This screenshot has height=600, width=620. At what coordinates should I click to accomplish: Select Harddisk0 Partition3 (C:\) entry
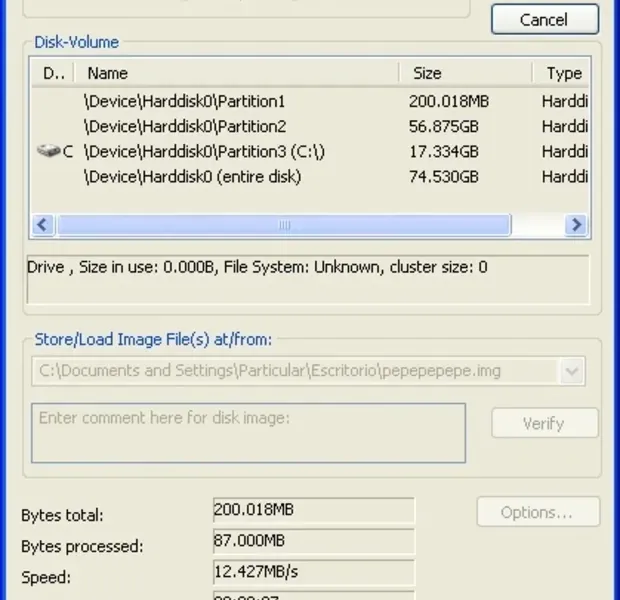(x=310, y=152)
